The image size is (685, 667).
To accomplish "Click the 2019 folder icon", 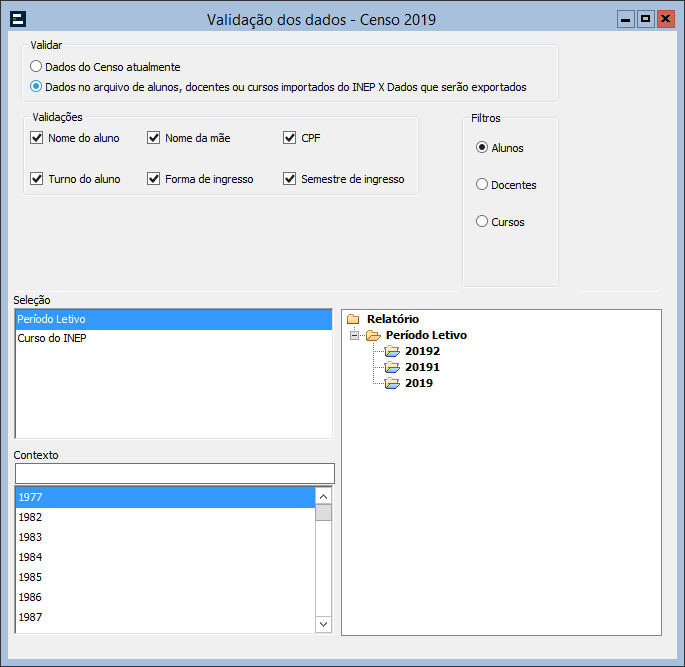I will (x=392, y=383).
